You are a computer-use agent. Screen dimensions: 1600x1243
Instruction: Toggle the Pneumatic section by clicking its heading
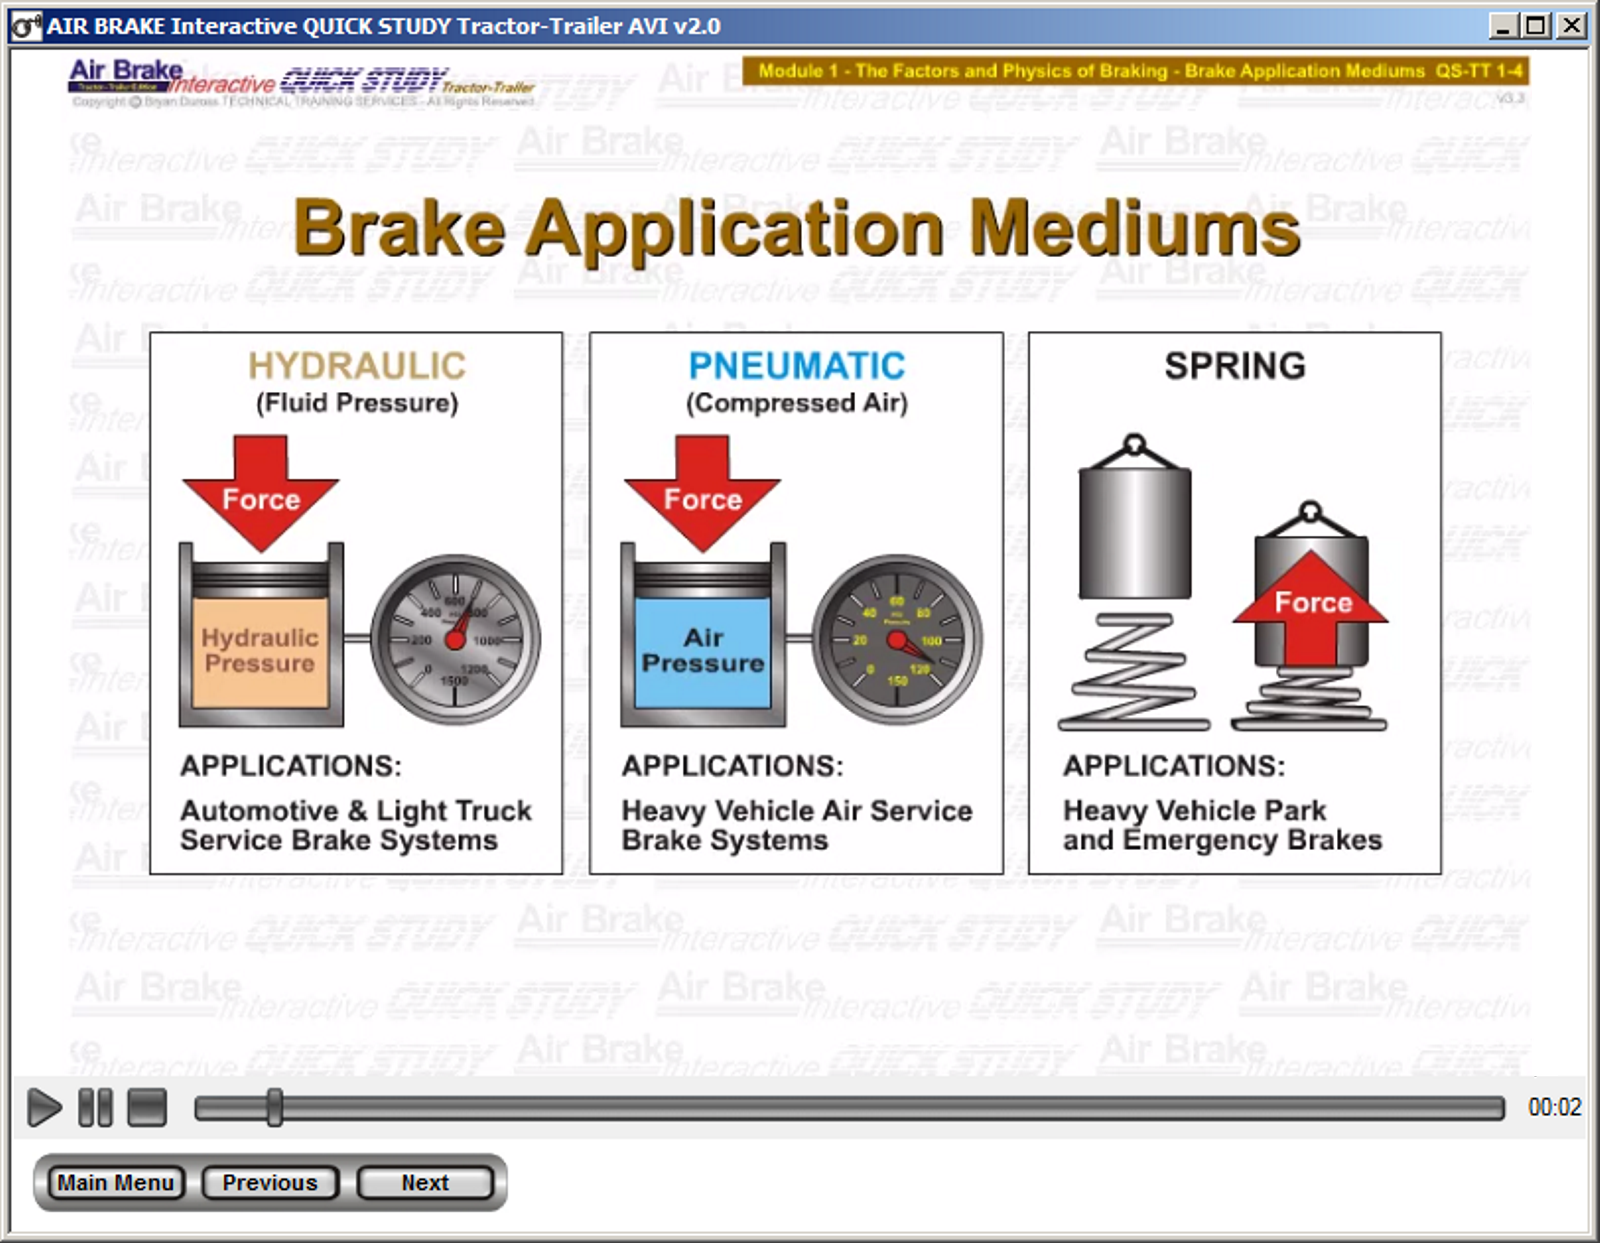coord(795,366)
